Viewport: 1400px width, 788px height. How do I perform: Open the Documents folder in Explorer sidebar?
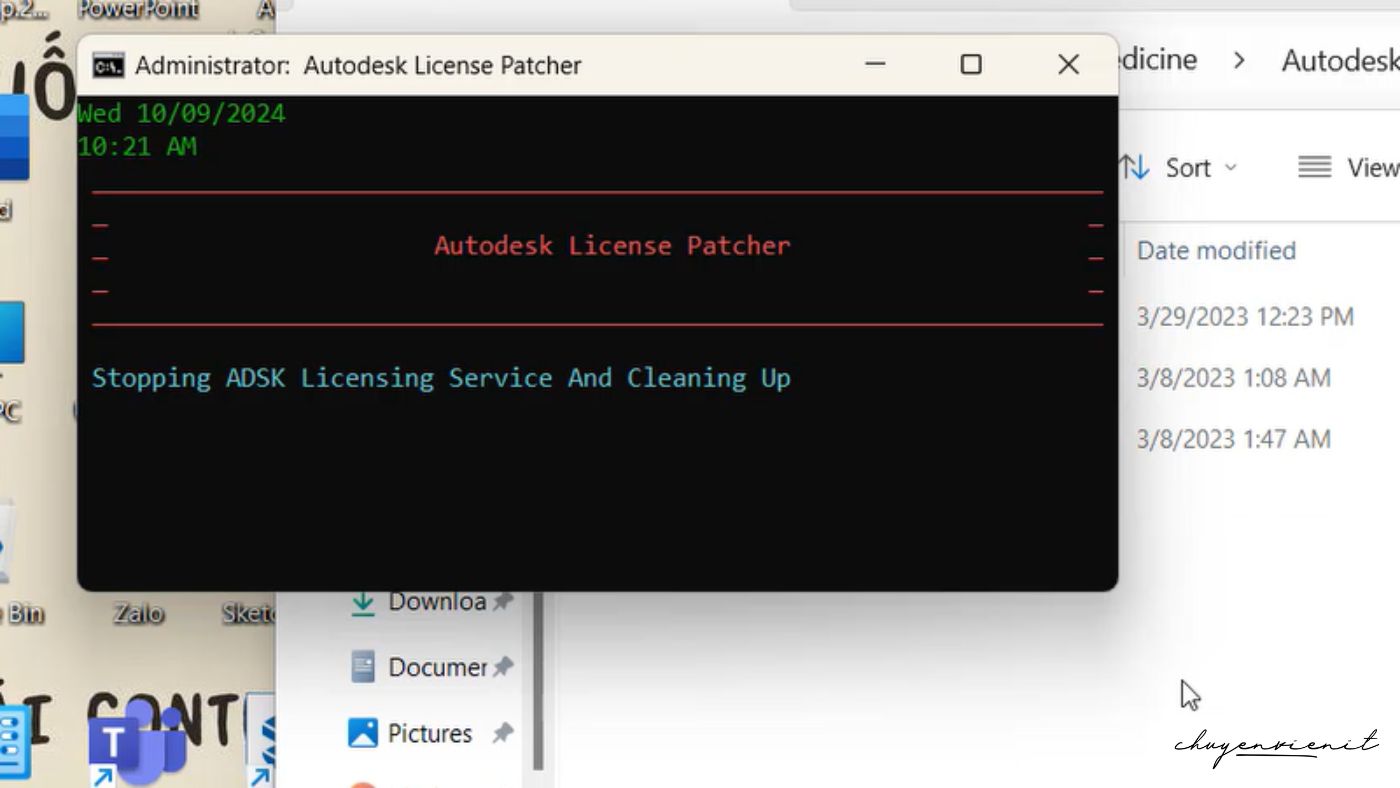point(437,667)
